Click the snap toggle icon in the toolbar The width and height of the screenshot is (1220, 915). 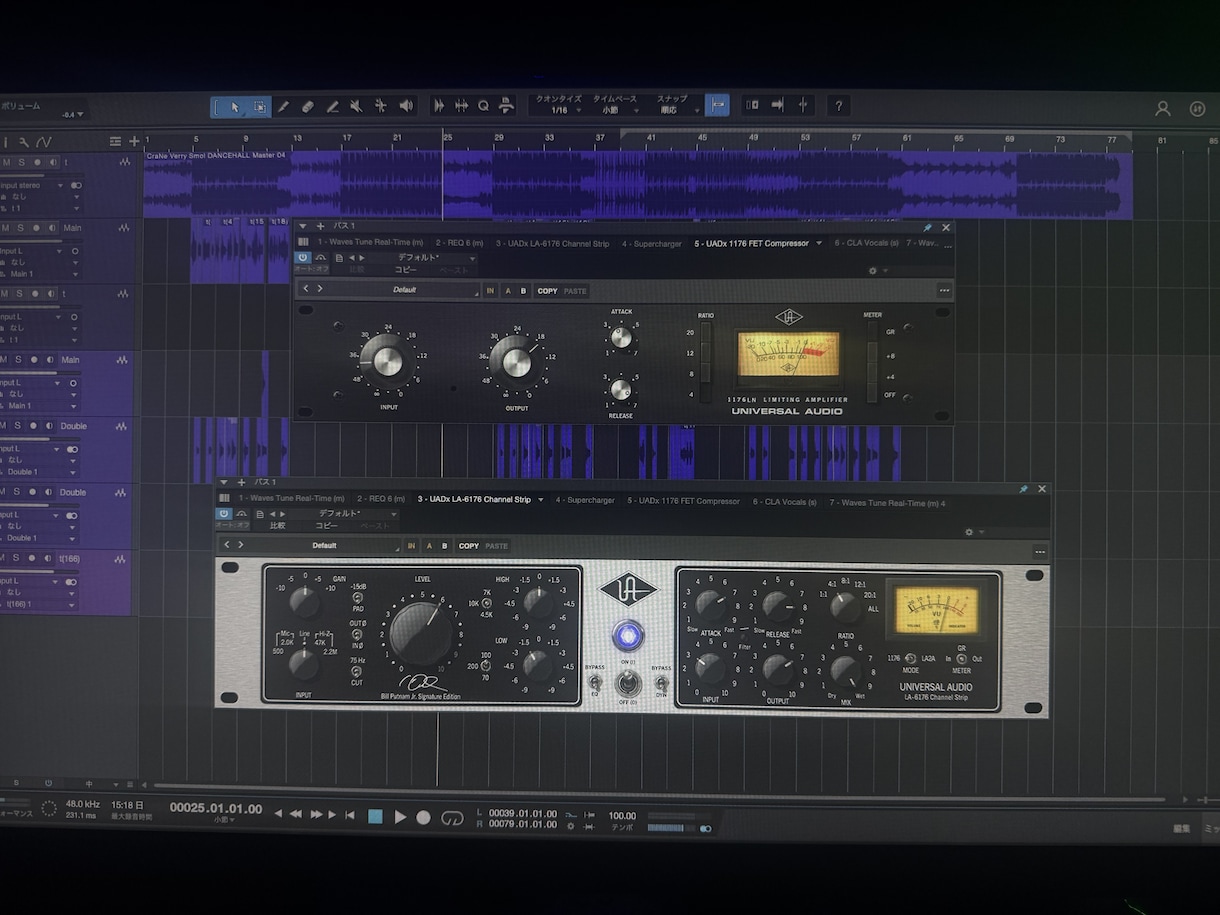tap(716, 105)
